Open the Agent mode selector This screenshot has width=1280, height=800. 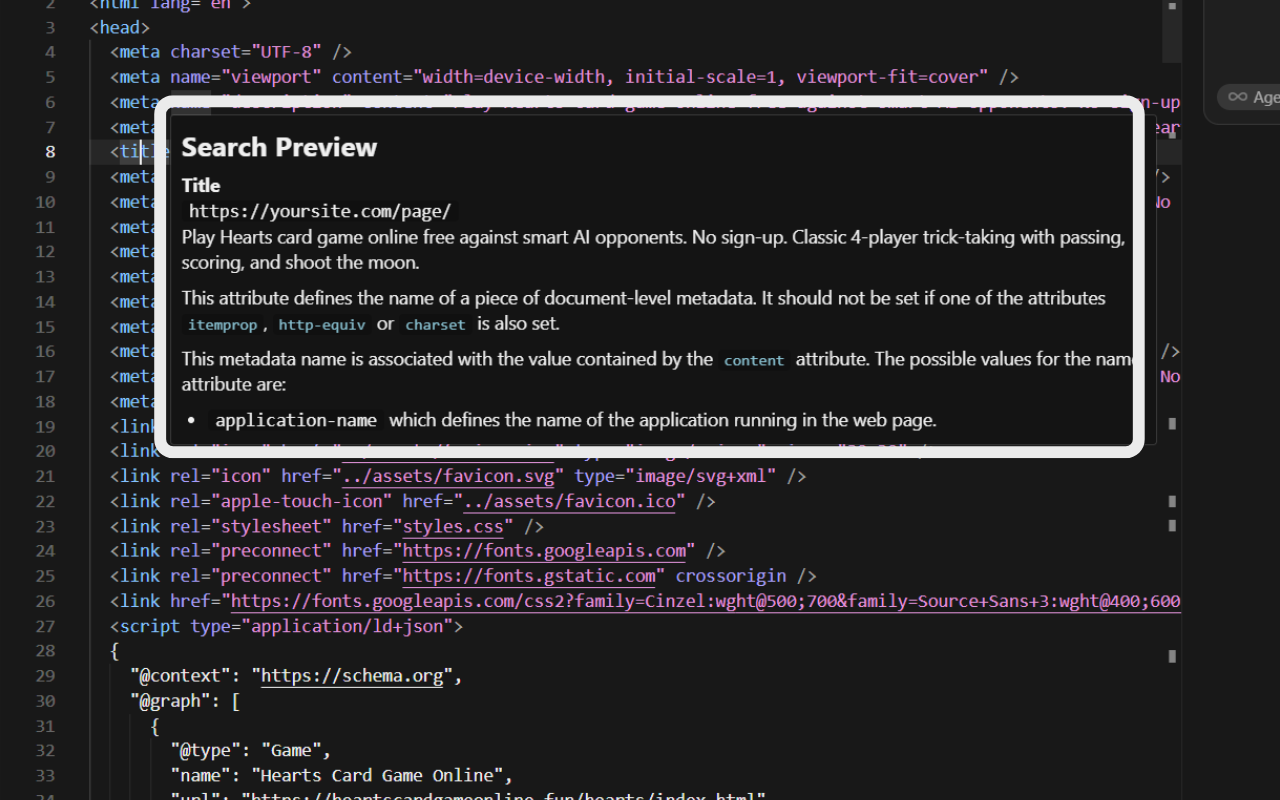tap(1250, 97)
